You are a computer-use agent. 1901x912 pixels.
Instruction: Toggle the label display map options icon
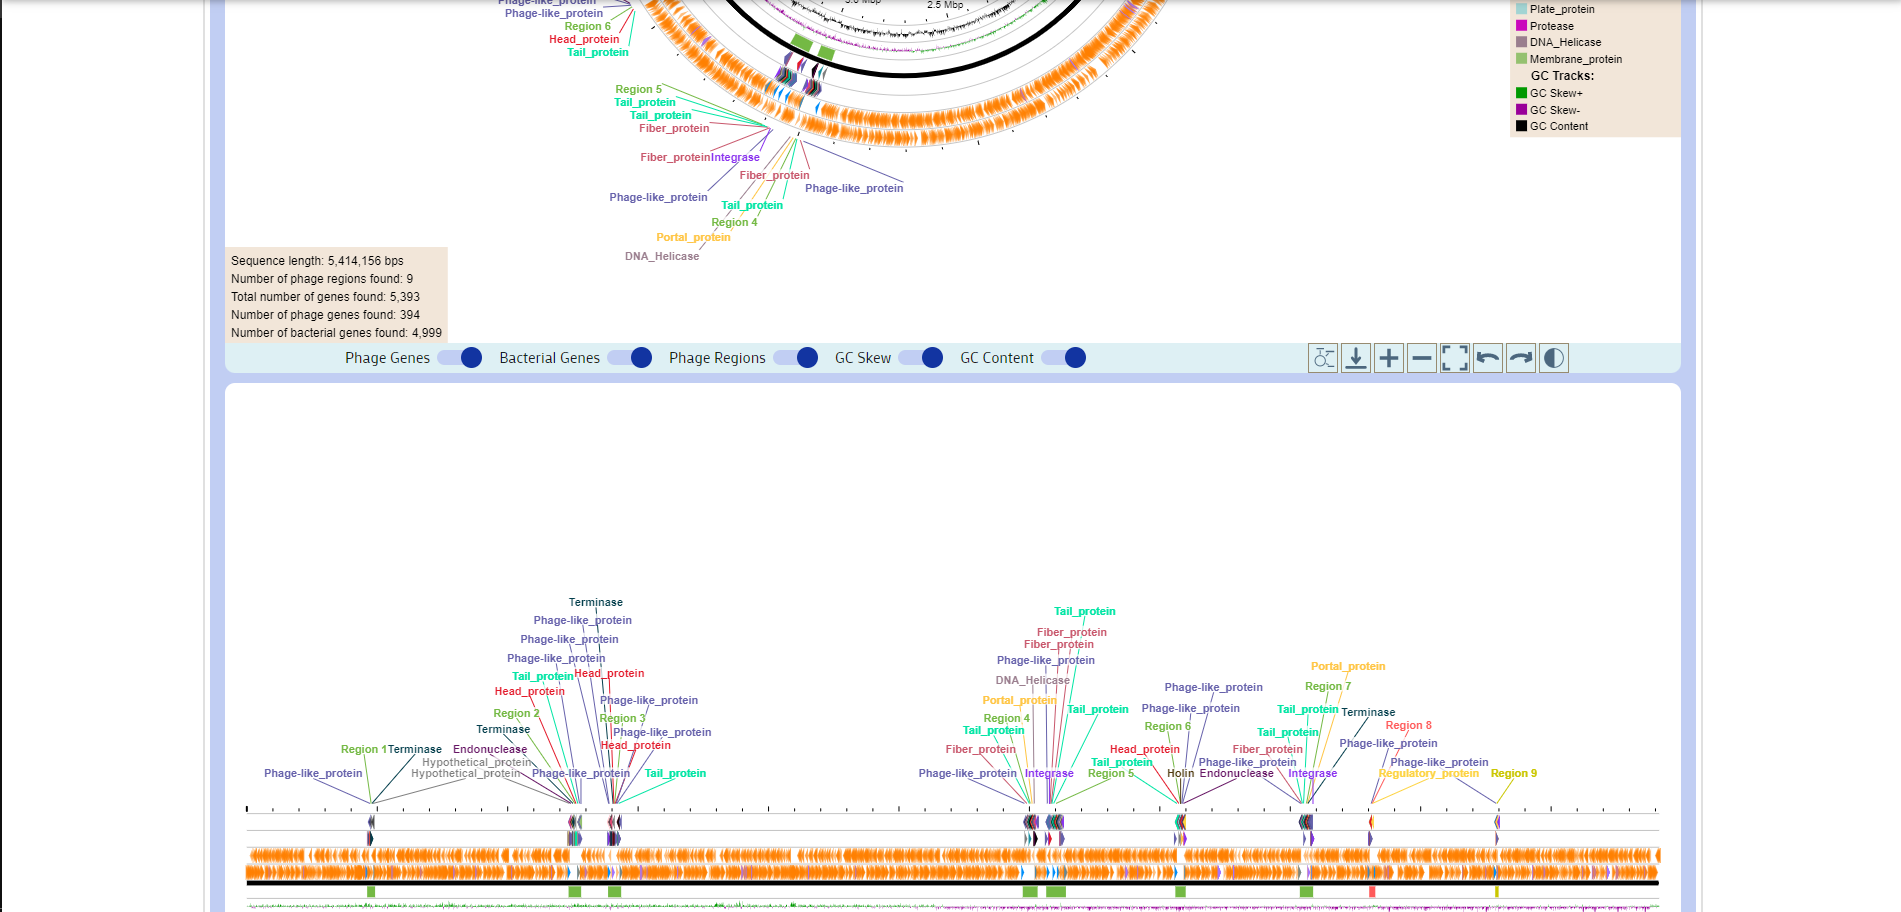[1323, 358]
